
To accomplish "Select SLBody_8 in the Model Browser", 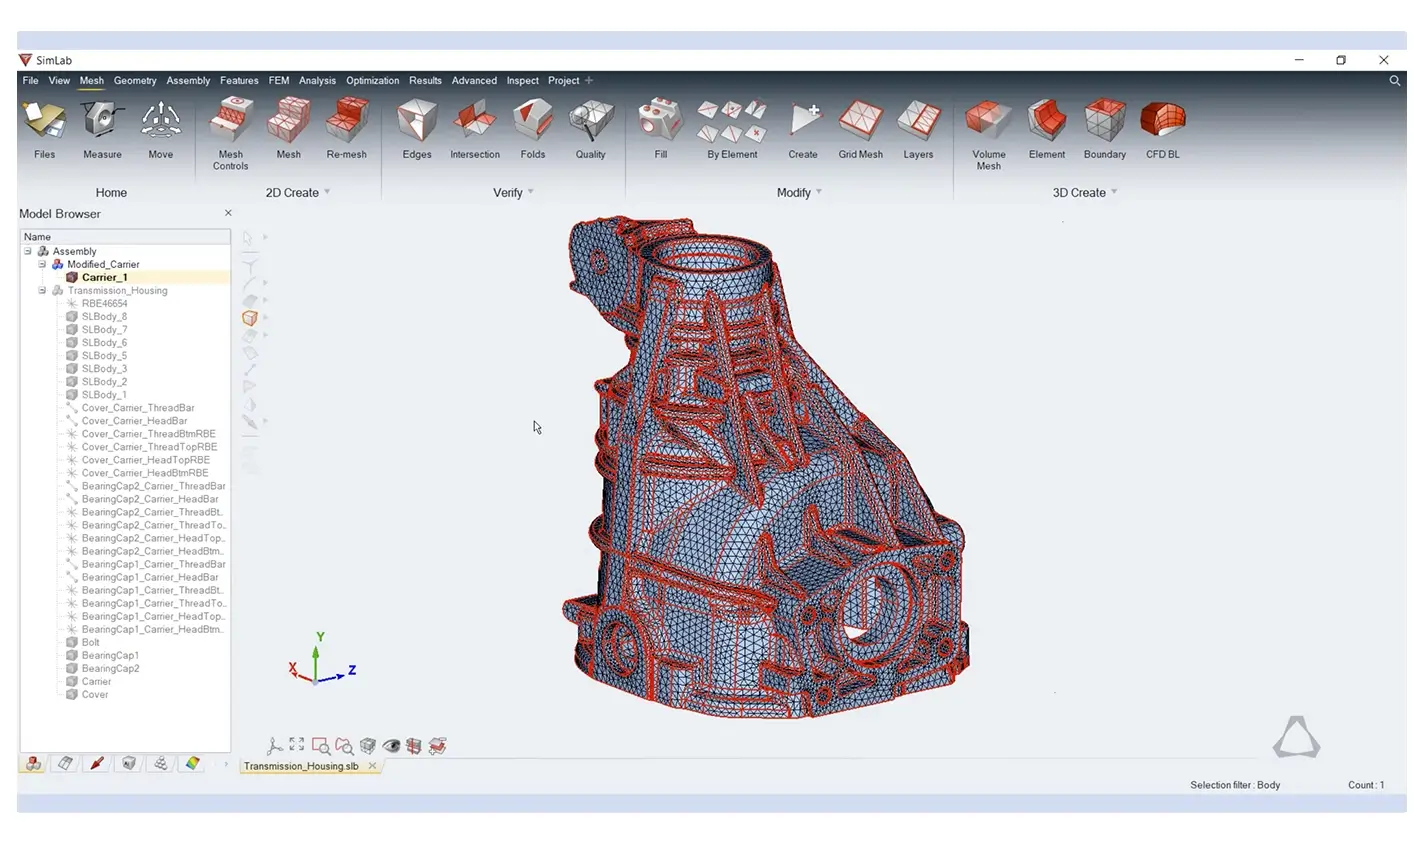I will click(104, 316).
